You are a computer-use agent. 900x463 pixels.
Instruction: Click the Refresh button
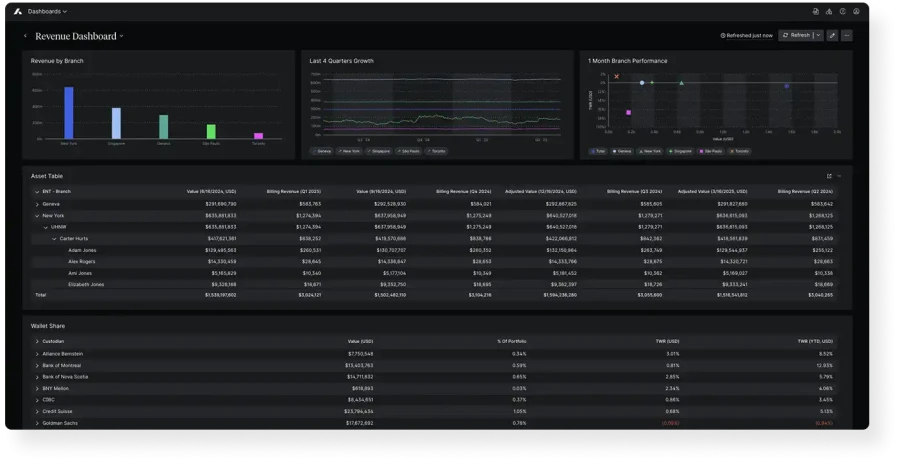click(x=796, y=35)
